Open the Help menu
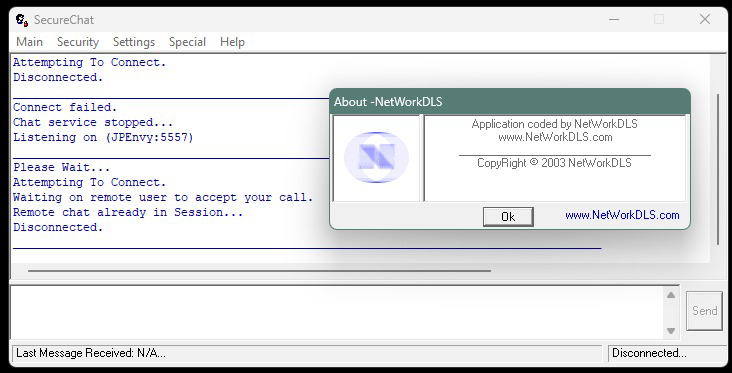Image resolution: width=732 pixels, height=373 pixels. click(232, 42)
